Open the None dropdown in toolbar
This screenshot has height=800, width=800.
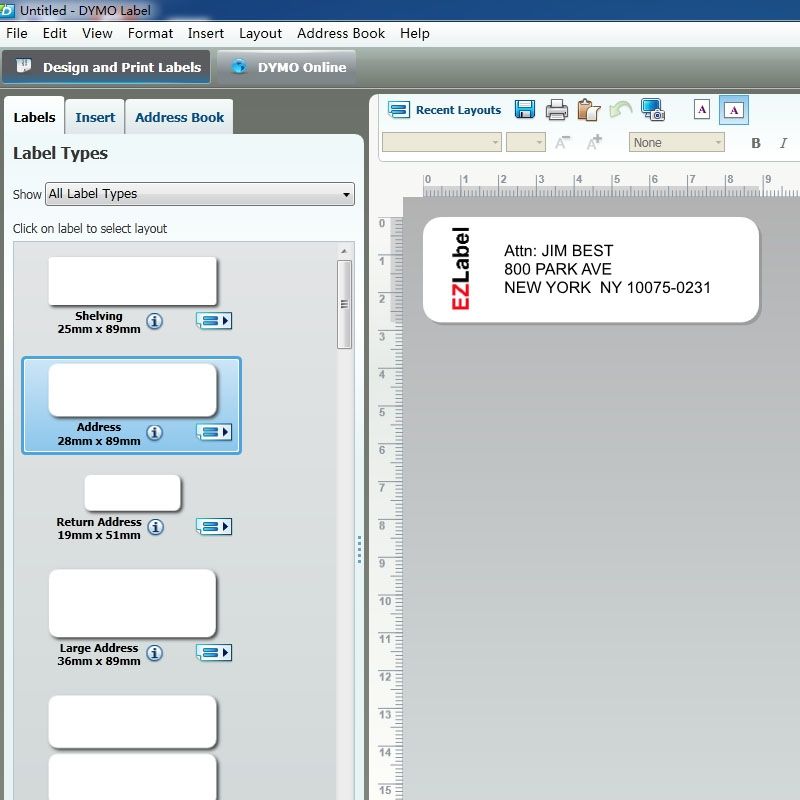click(676, 143)
